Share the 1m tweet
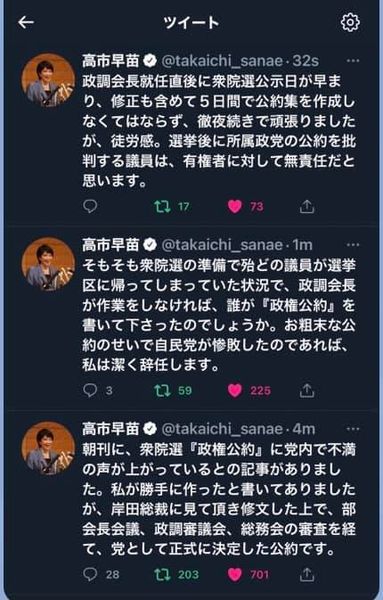383x600 pixels. [307, 390]
